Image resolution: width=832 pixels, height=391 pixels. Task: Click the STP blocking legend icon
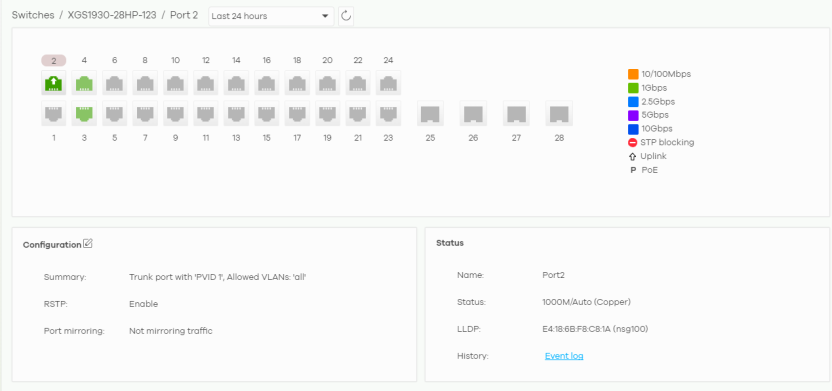click(x=632, y=143)
